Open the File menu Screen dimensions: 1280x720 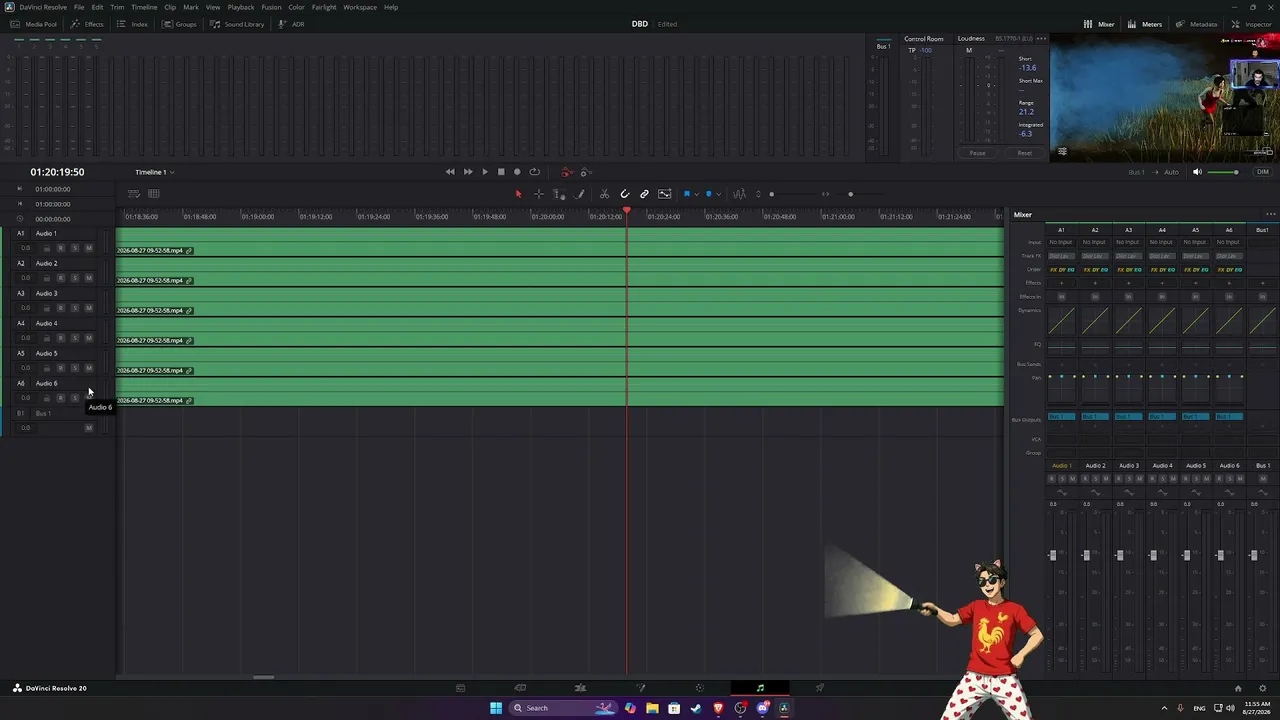(79, 7)
